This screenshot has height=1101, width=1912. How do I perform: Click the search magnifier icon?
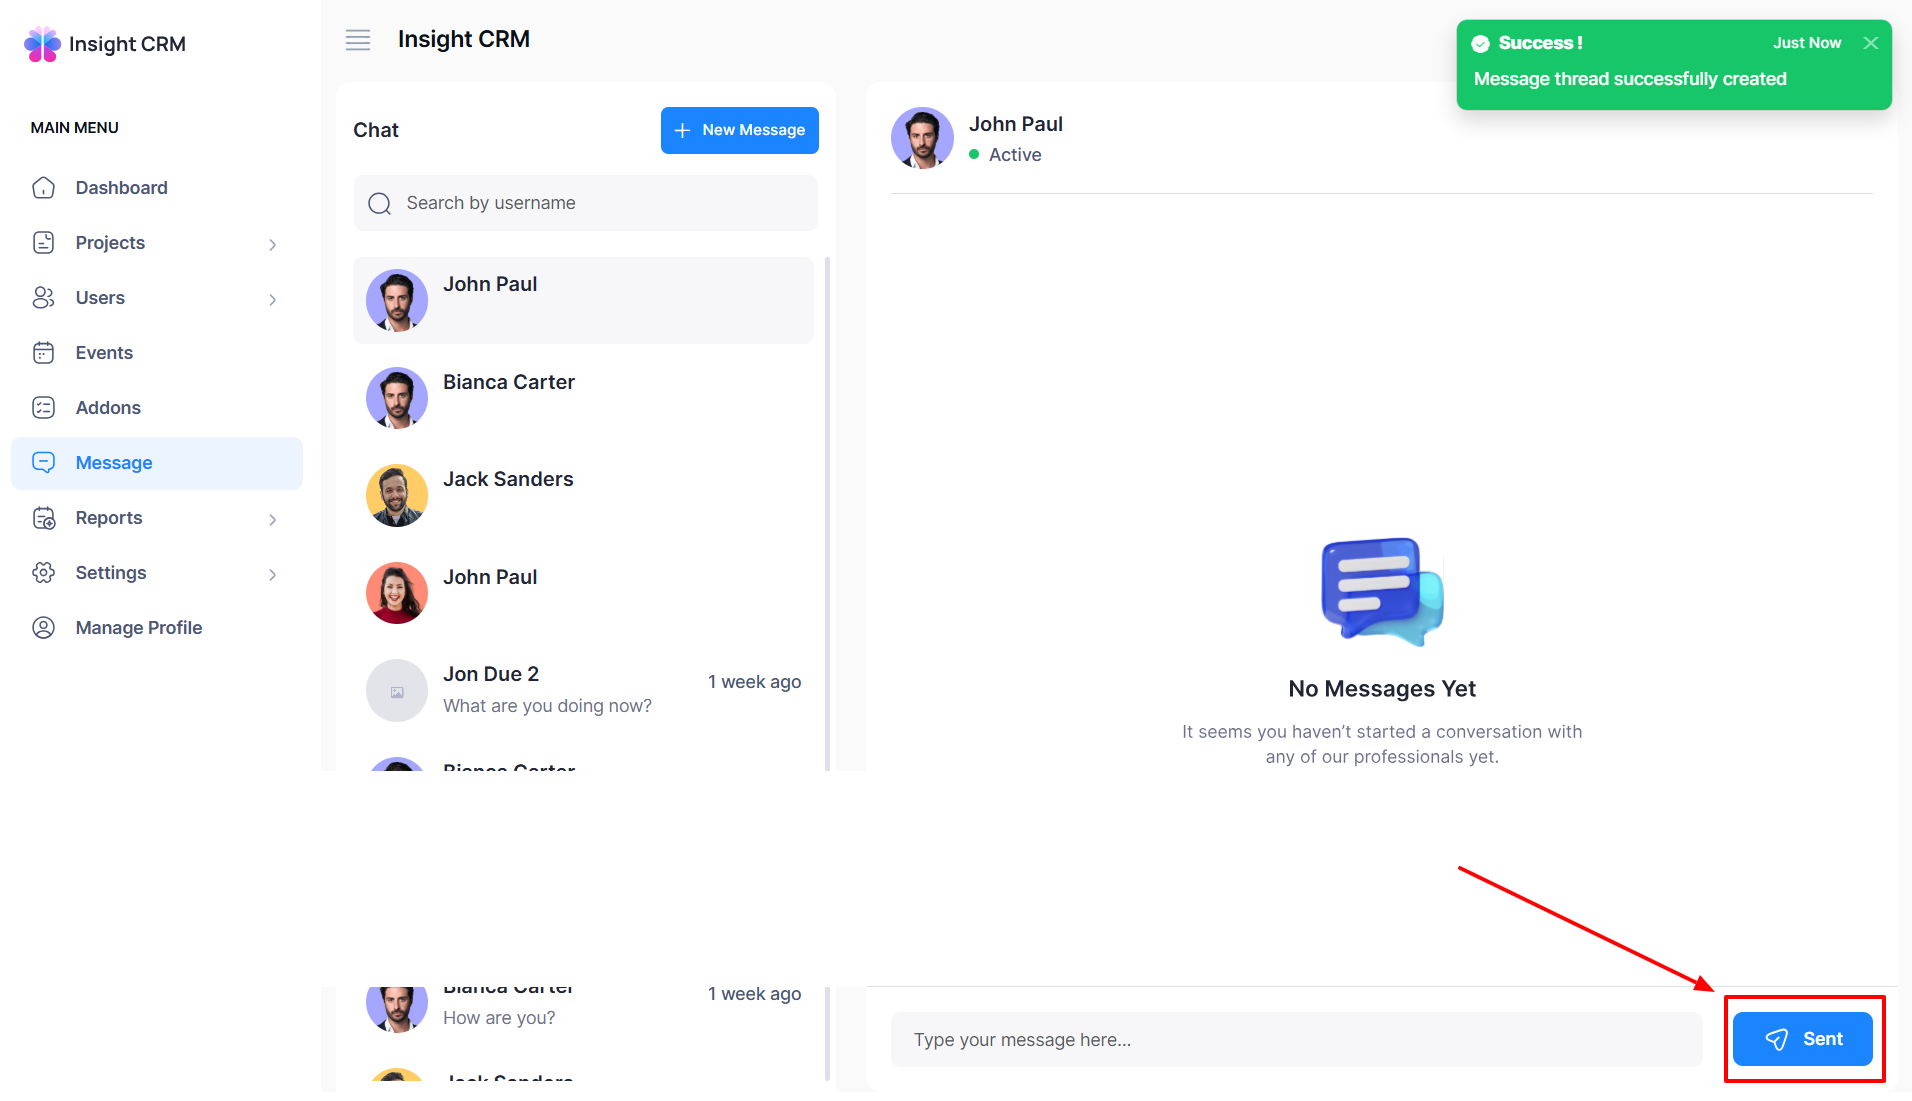(380, 204)
